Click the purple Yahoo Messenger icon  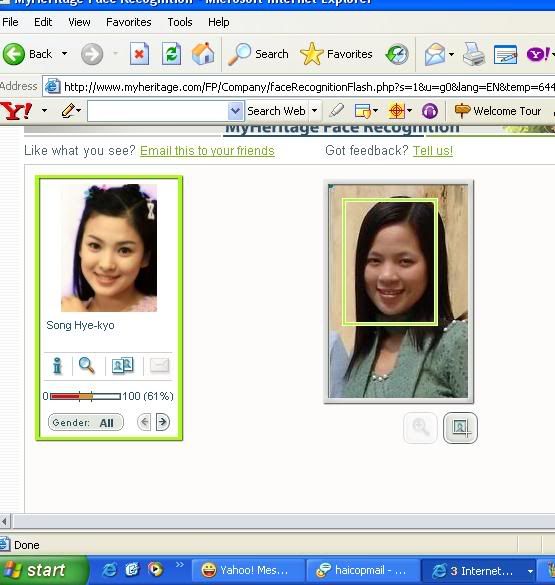coord(538,54)
